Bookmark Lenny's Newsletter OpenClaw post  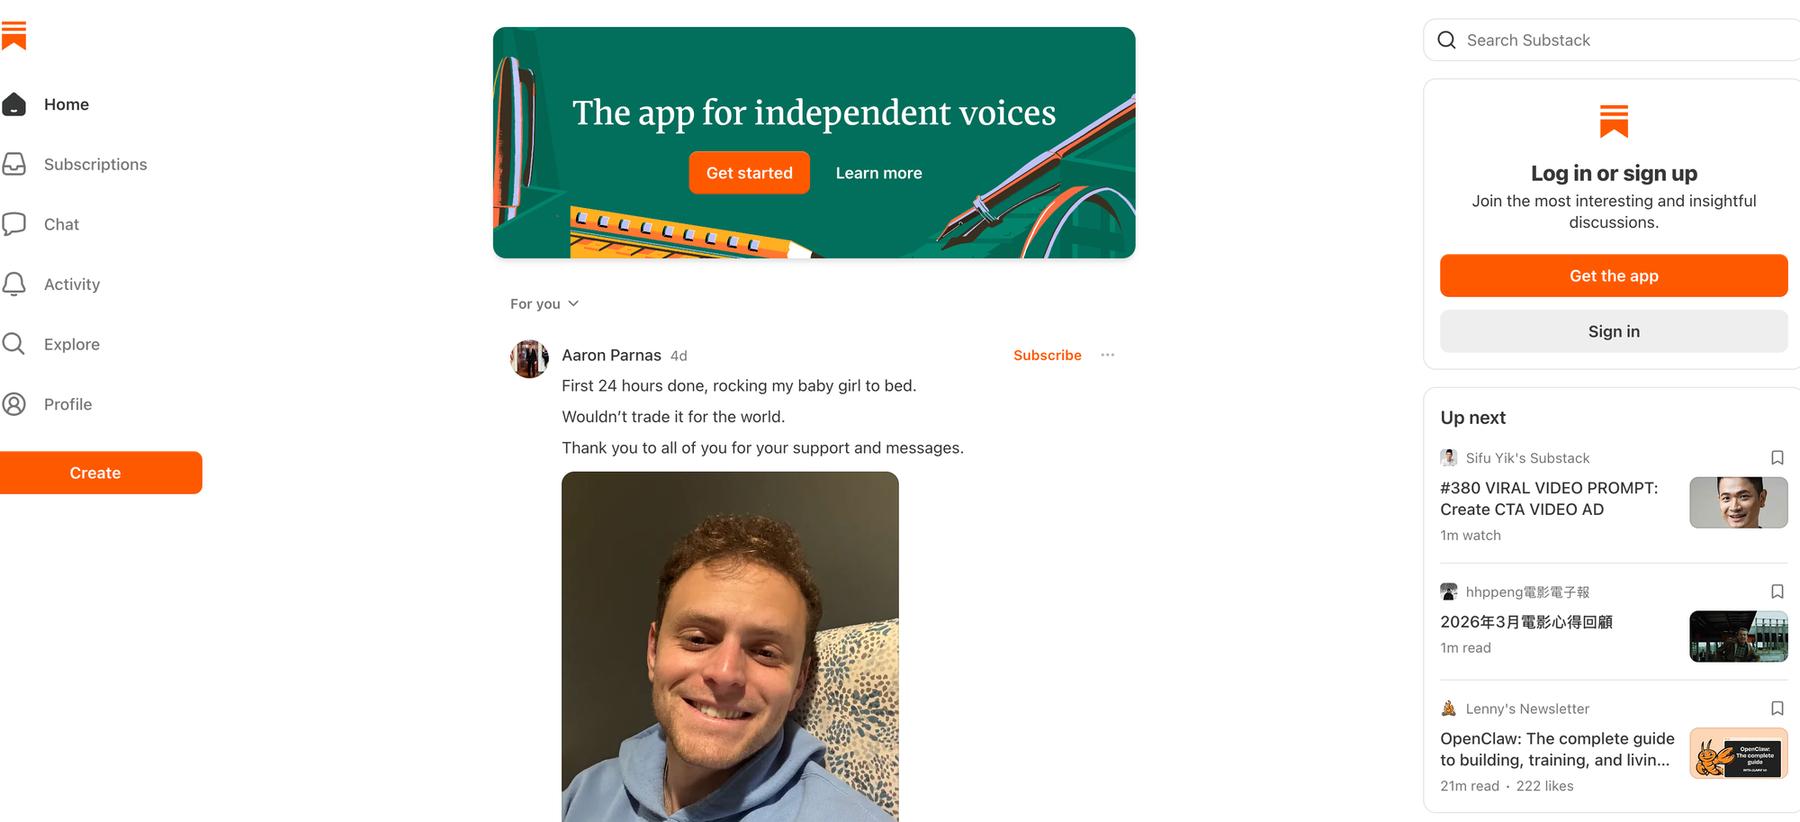(x=1777, y=709)
